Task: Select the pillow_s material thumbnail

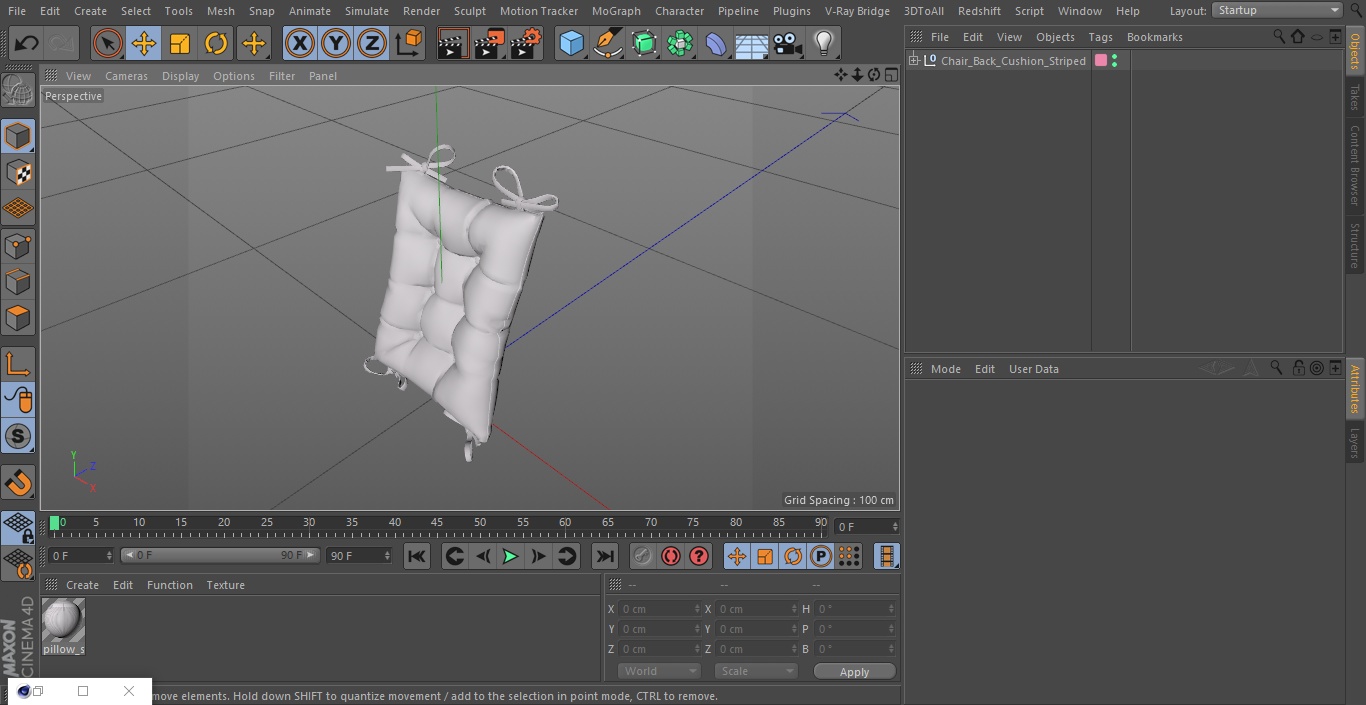Action: tap(63, 621)
